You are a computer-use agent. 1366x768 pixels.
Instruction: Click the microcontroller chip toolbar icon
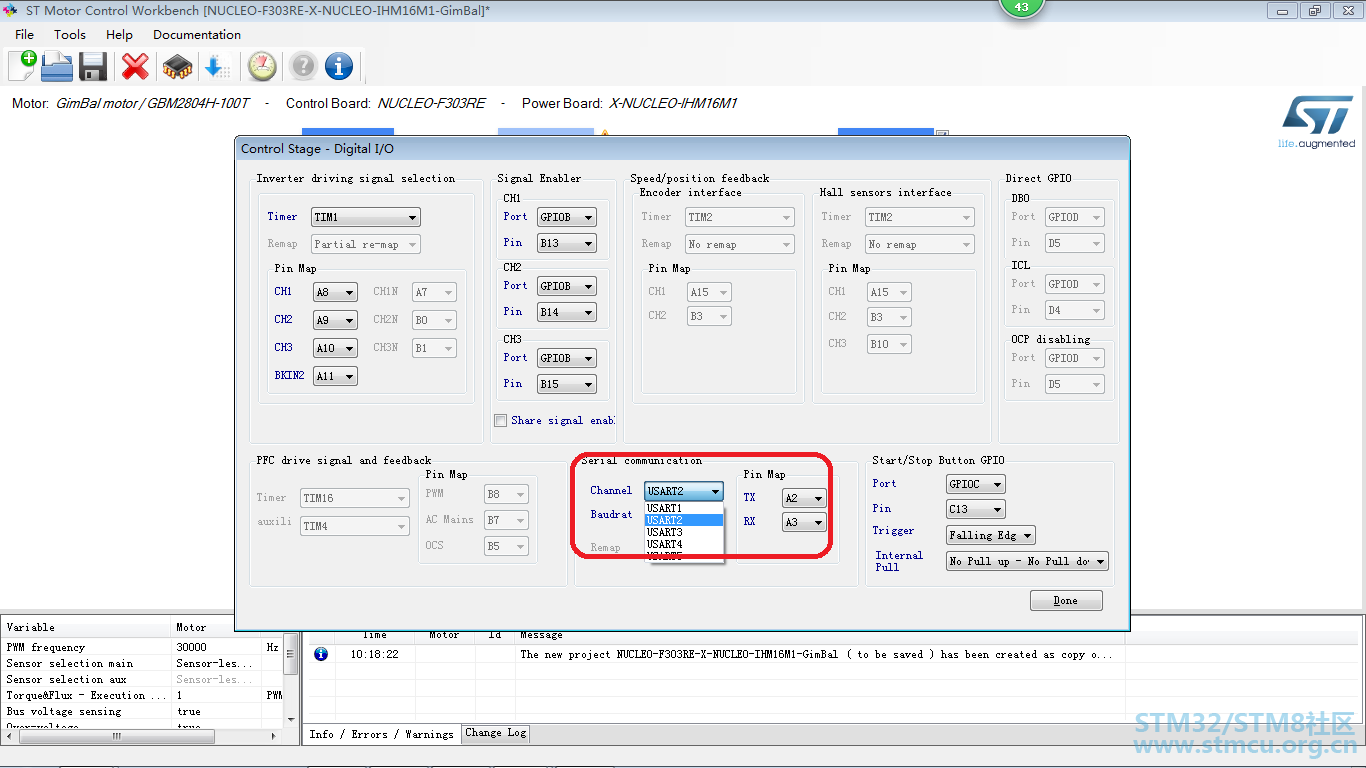pos(177,66)
